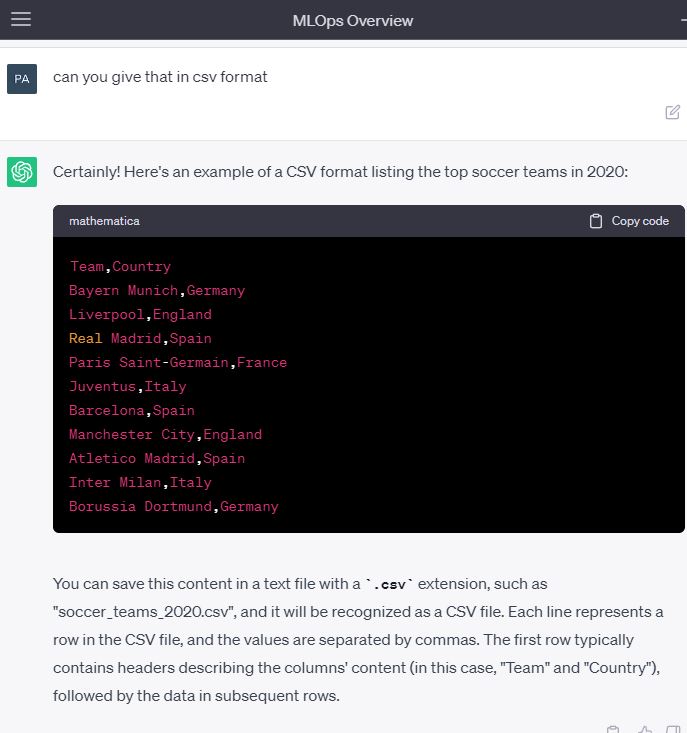Click the user message about csv format
Image resolution: width=687 pixels, height=733 pixels.
pyautogui.click(x=160, y=77)
